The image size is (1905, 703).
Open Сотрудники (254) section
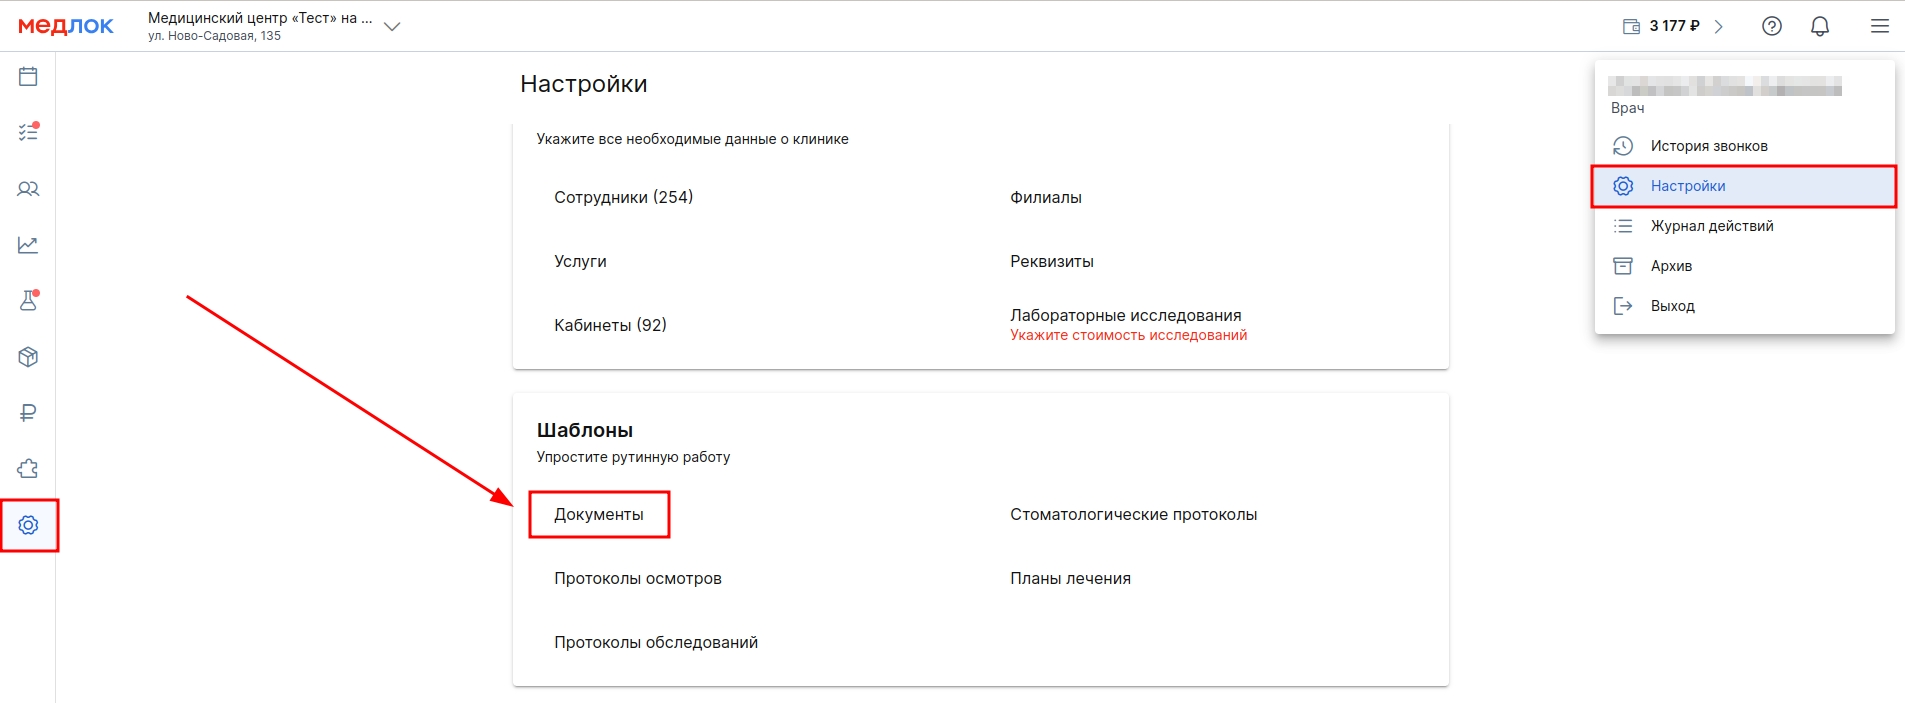623,197
